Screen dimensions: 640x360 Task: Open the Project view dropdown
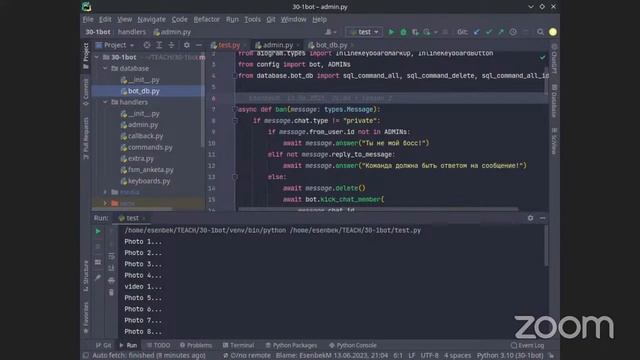click(115, 45)
